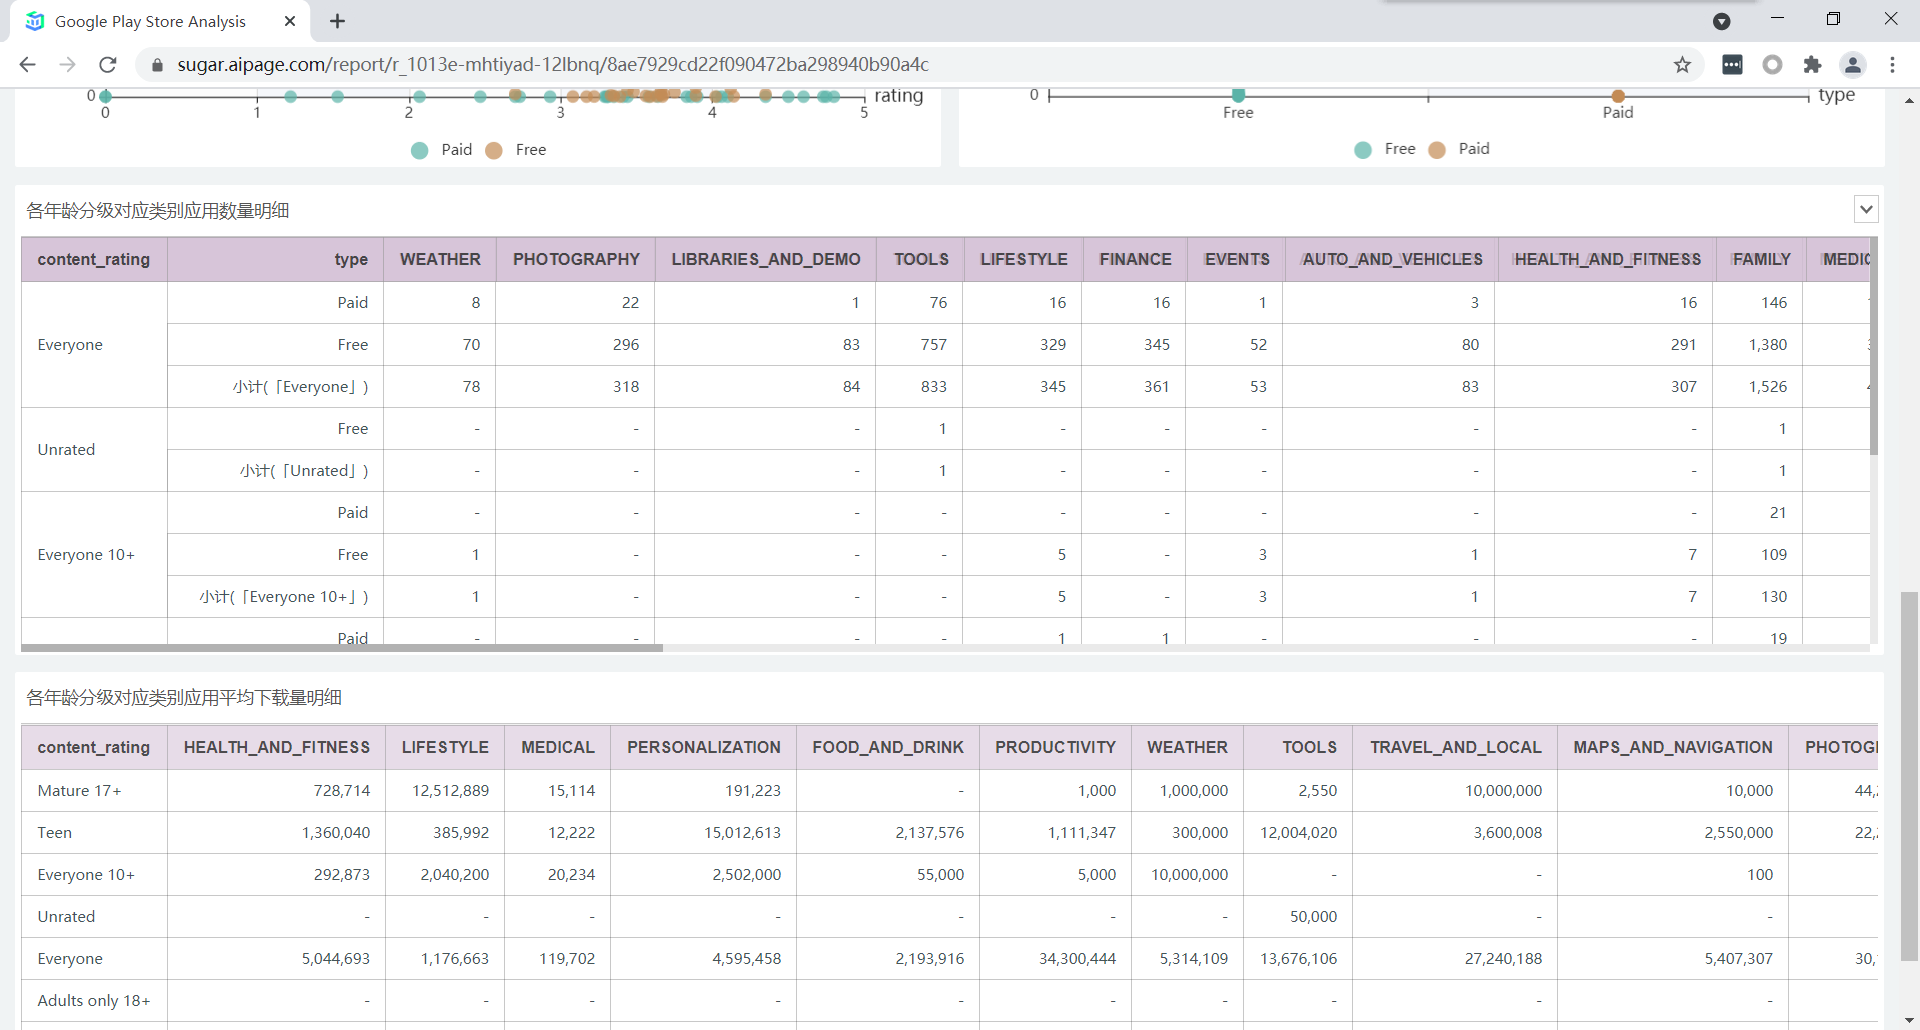The image size is (1920, 1030).
Task: Click the TRAVEL_AND_LOCAL column header
Action: pyautogui.click(x=1455, y=747)
